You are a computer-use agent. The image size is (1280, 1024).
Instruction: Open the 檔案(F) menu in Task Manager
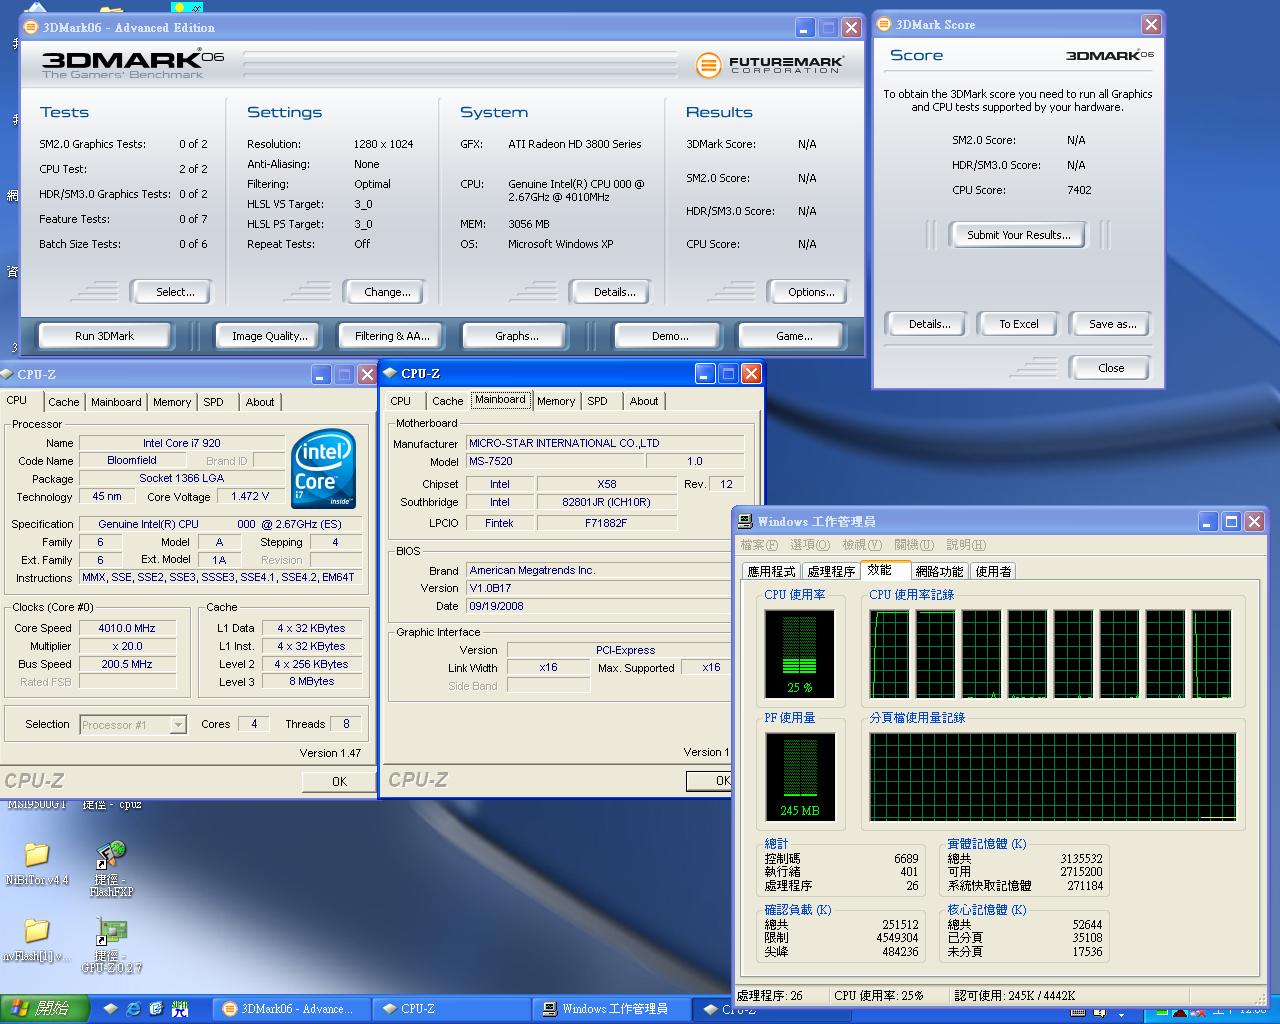click(759, 545)
